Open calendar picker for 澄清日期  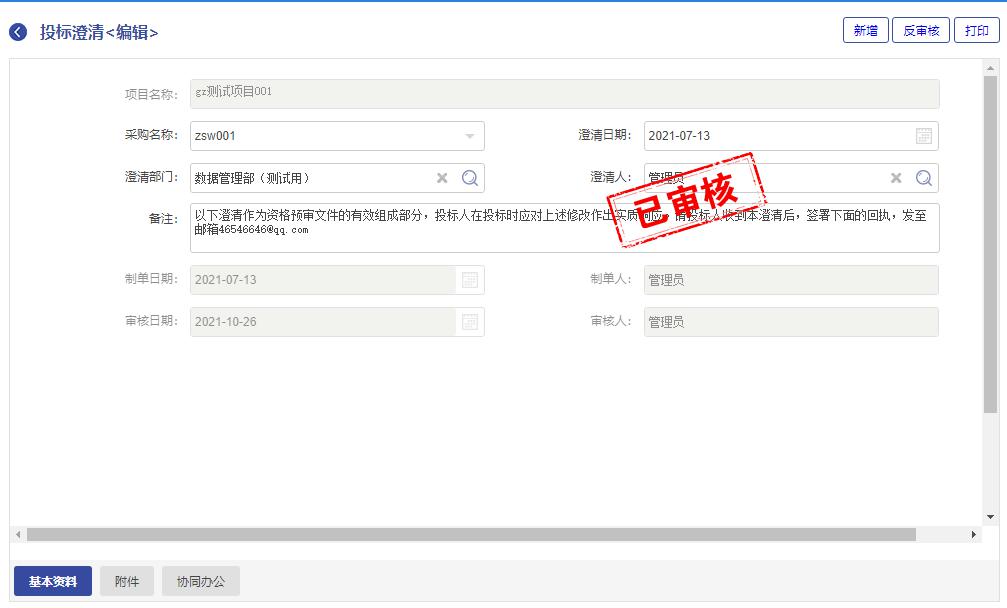point(924,136)
